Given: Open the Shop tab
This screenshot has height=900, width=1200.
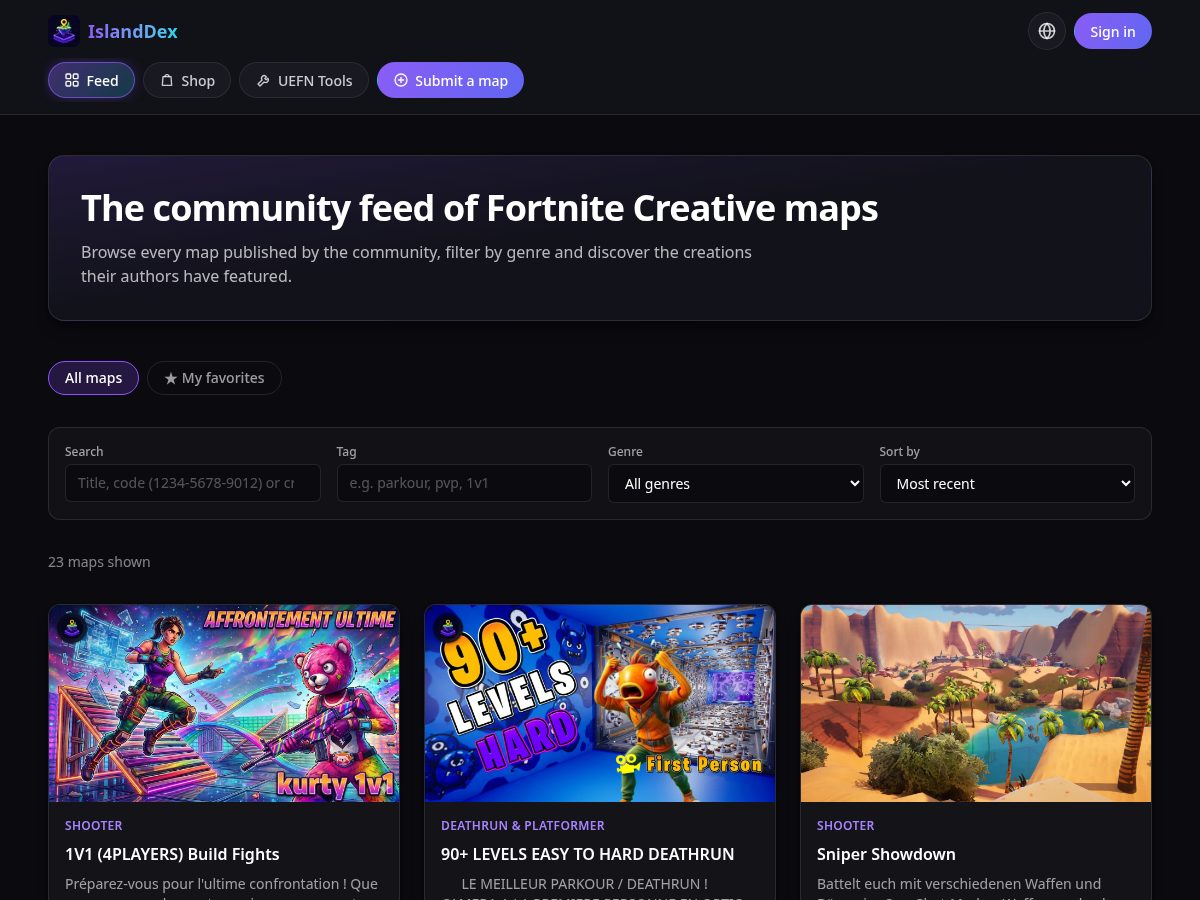Looking at the screenshot, I should coord(187,80).
